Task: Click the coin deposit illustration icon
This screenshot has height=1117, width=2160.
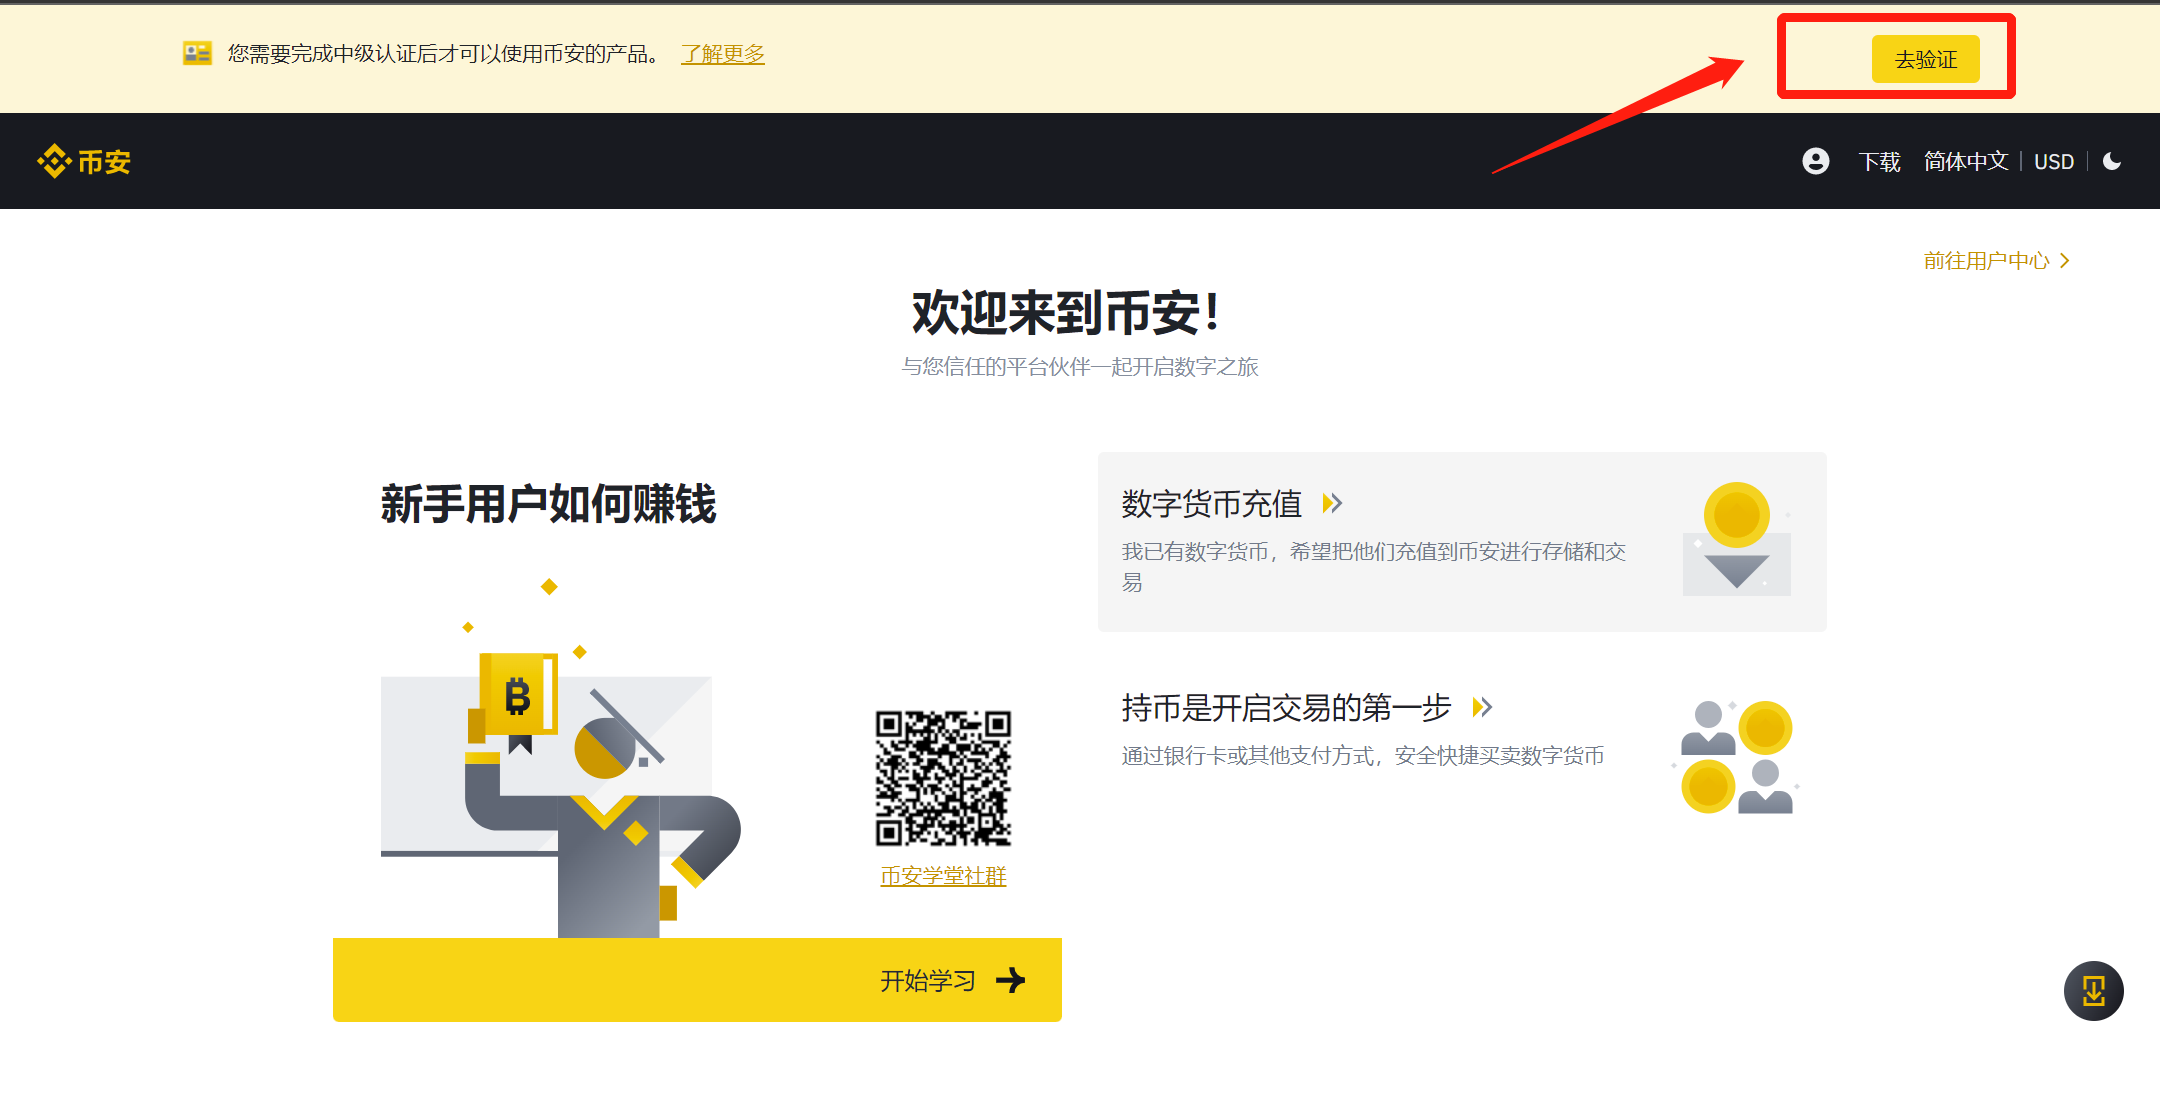Action: 1737,539
